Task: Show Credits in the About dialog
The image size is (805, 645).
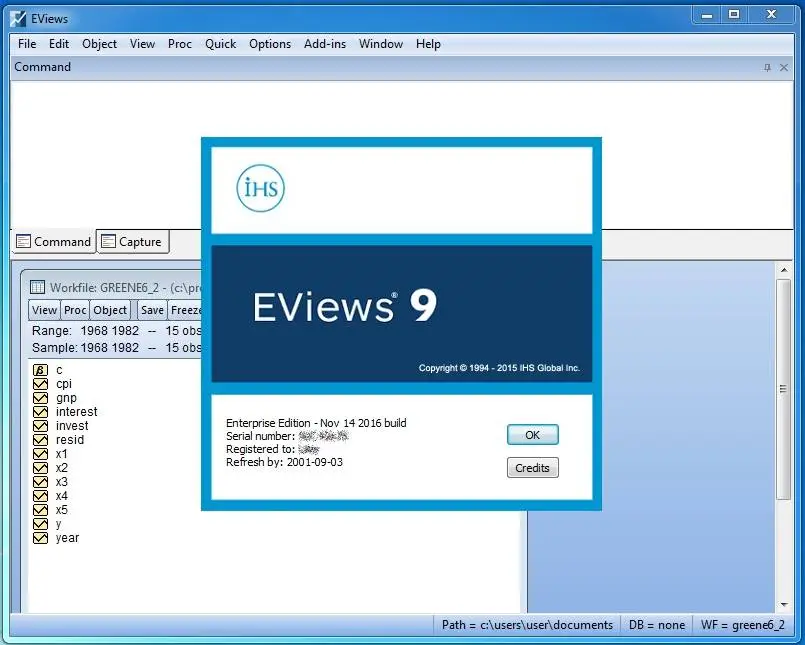Action: [x=532, y=468]
